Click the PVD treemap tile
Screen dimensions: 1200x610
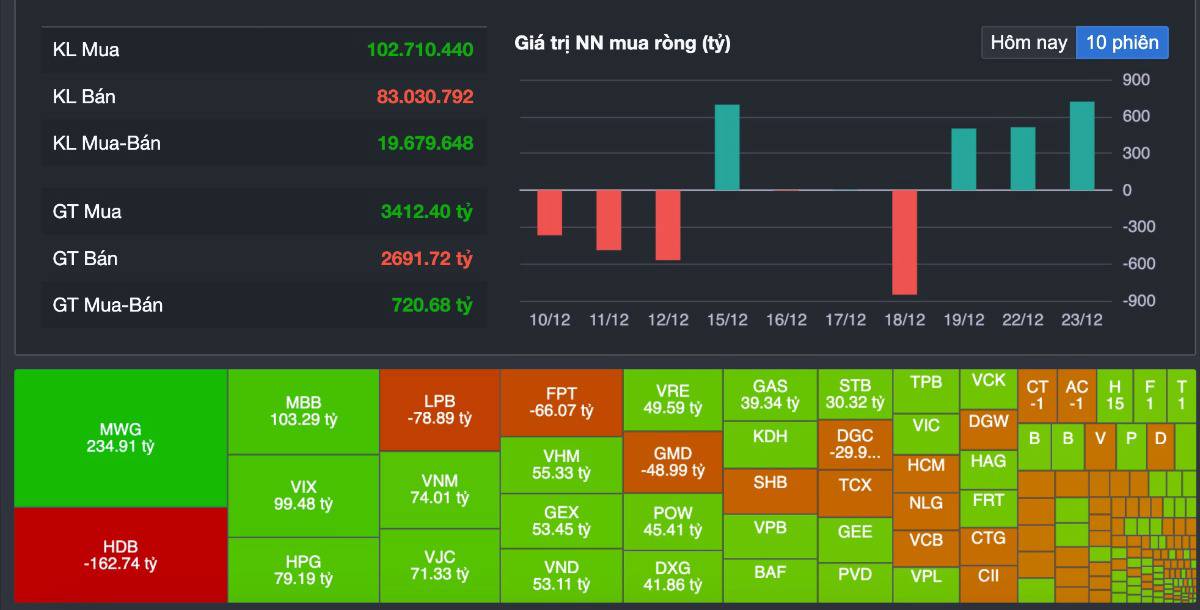pyautogui.click(x=855, y=583)
